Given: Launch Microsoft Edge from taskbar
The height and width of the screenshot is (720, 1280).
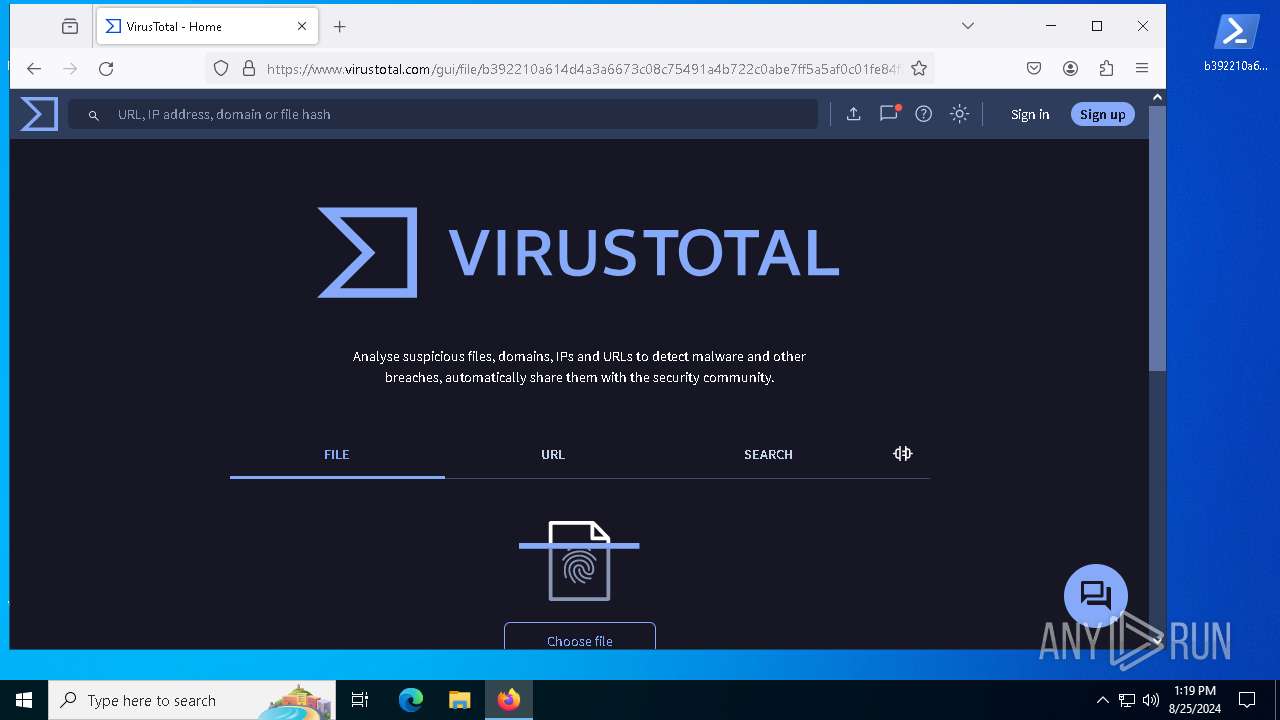Looking at the screenshot, I should (x=411, y=700).
